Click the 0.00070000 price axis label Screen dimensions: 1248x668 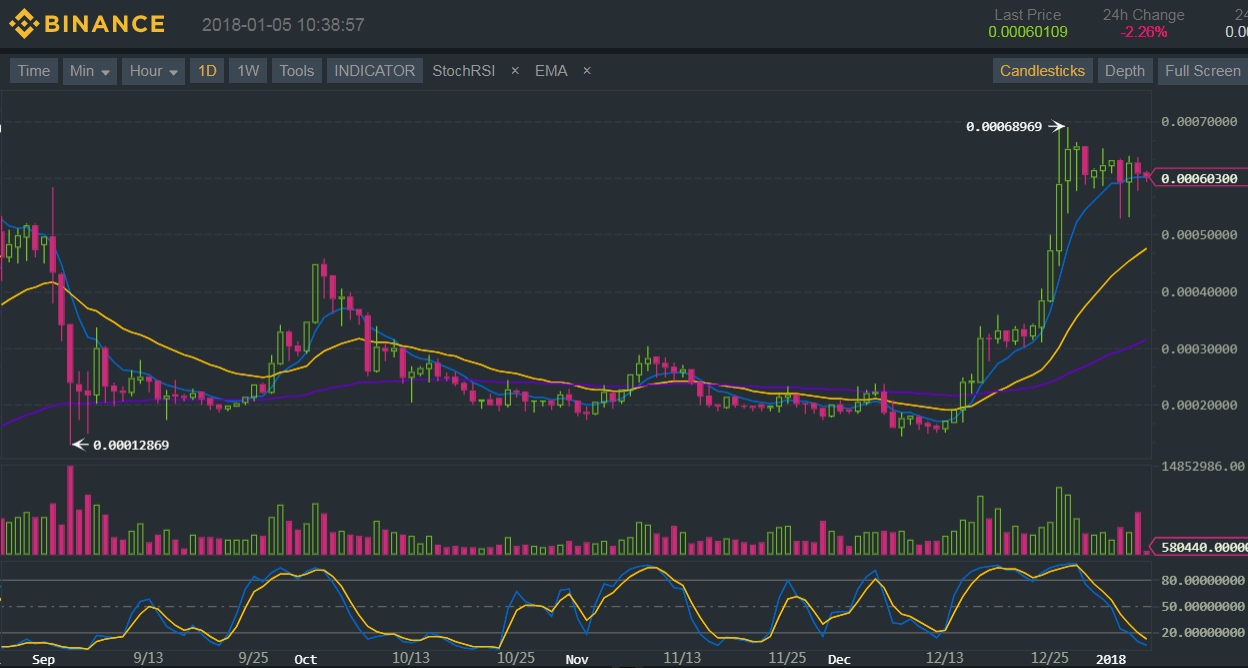point(1199,121)
